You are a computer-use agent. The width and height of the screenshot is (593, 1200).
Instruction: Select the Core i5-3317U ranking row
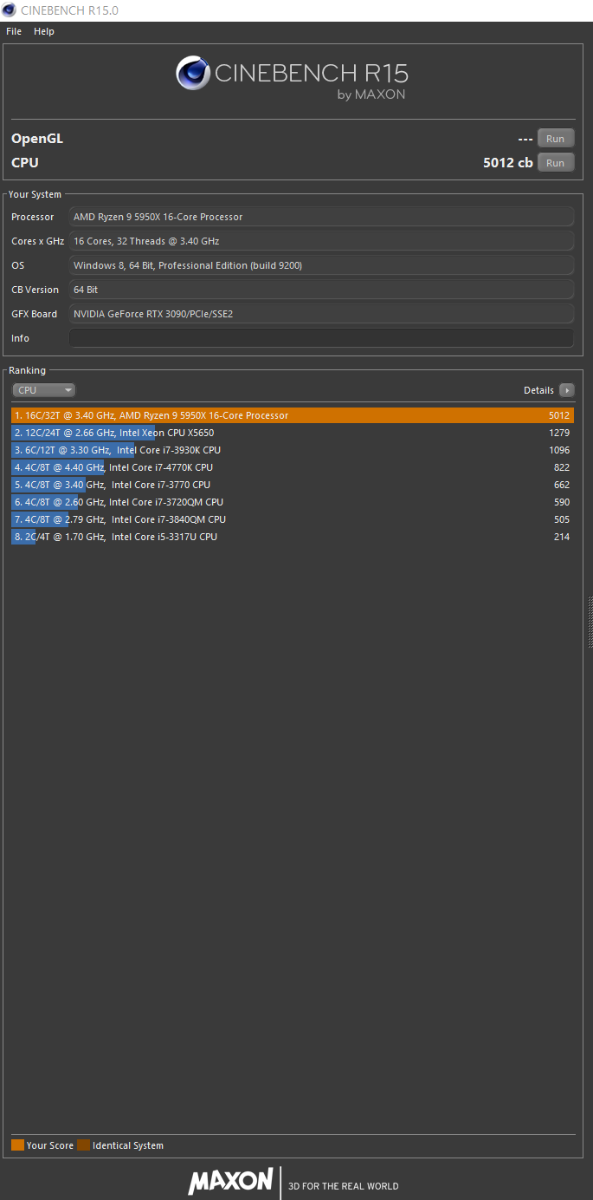pos(292,537)
